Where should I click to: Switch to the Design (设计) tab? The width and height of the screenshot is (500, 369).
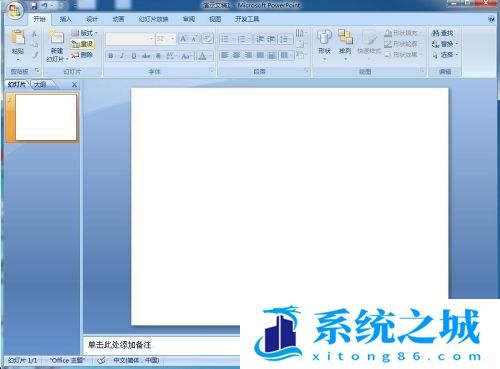[92, 19]
